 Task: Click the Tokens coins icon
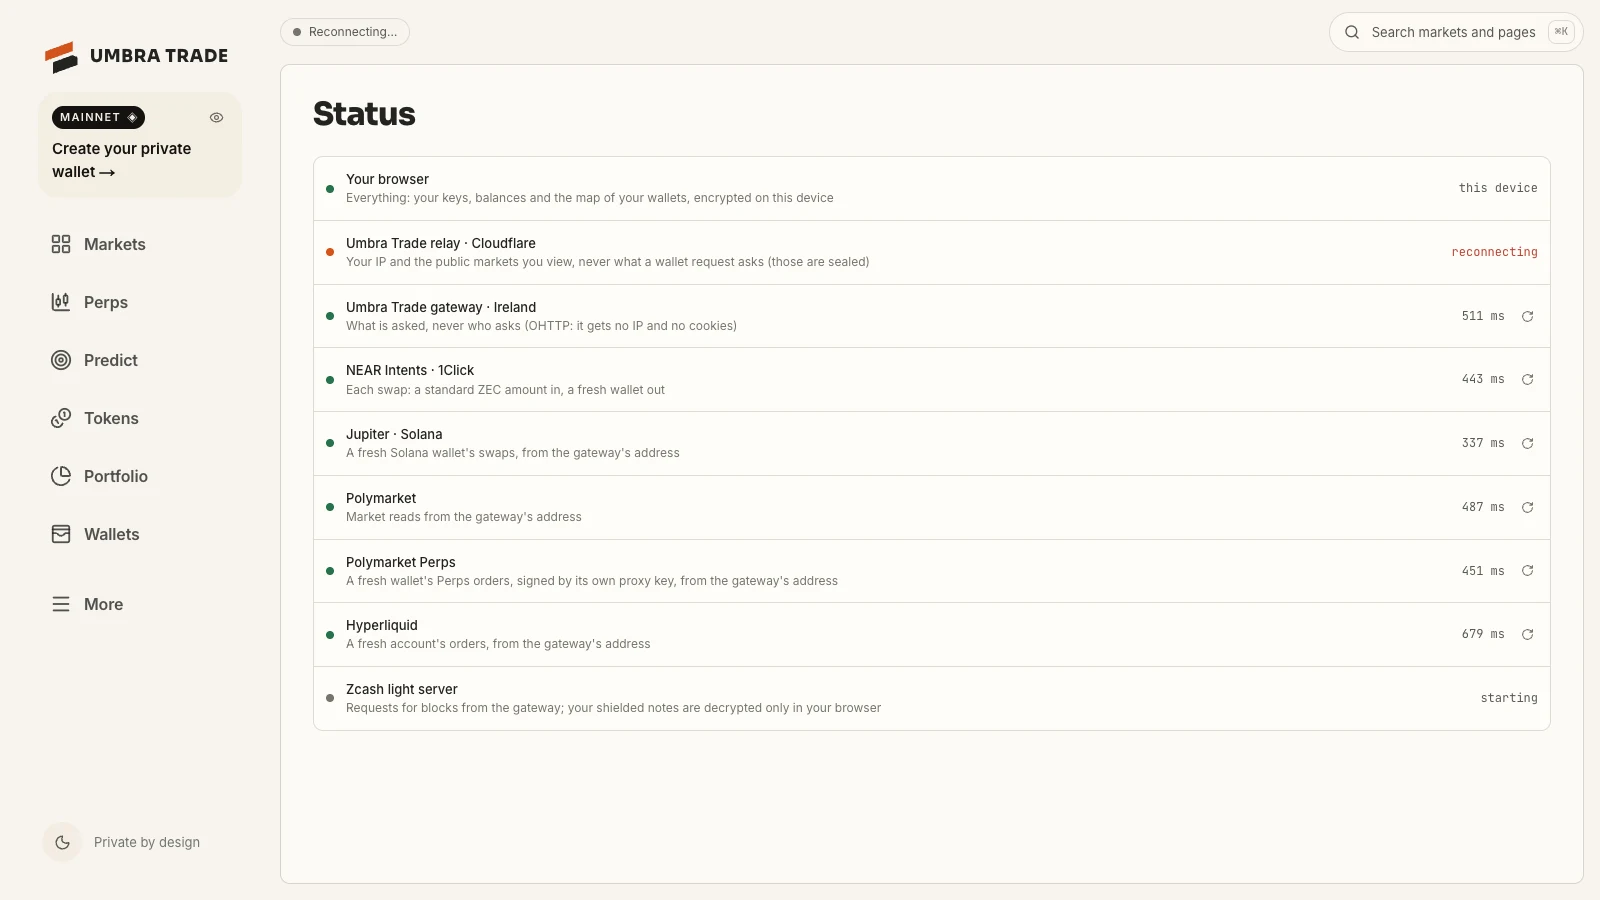pyautogui.click(x=61, y=418)
